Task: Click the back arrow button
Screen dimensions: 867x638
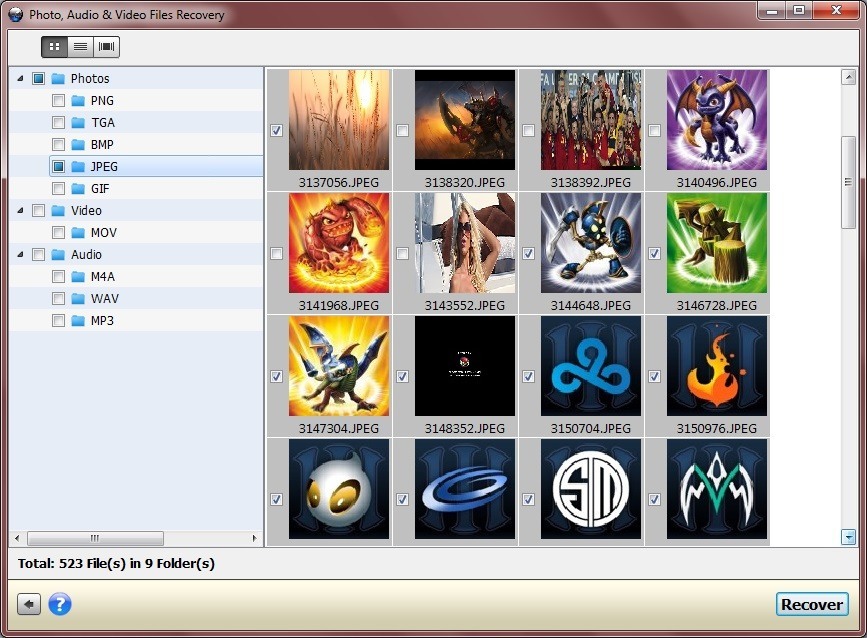Action: pos(30,604)
